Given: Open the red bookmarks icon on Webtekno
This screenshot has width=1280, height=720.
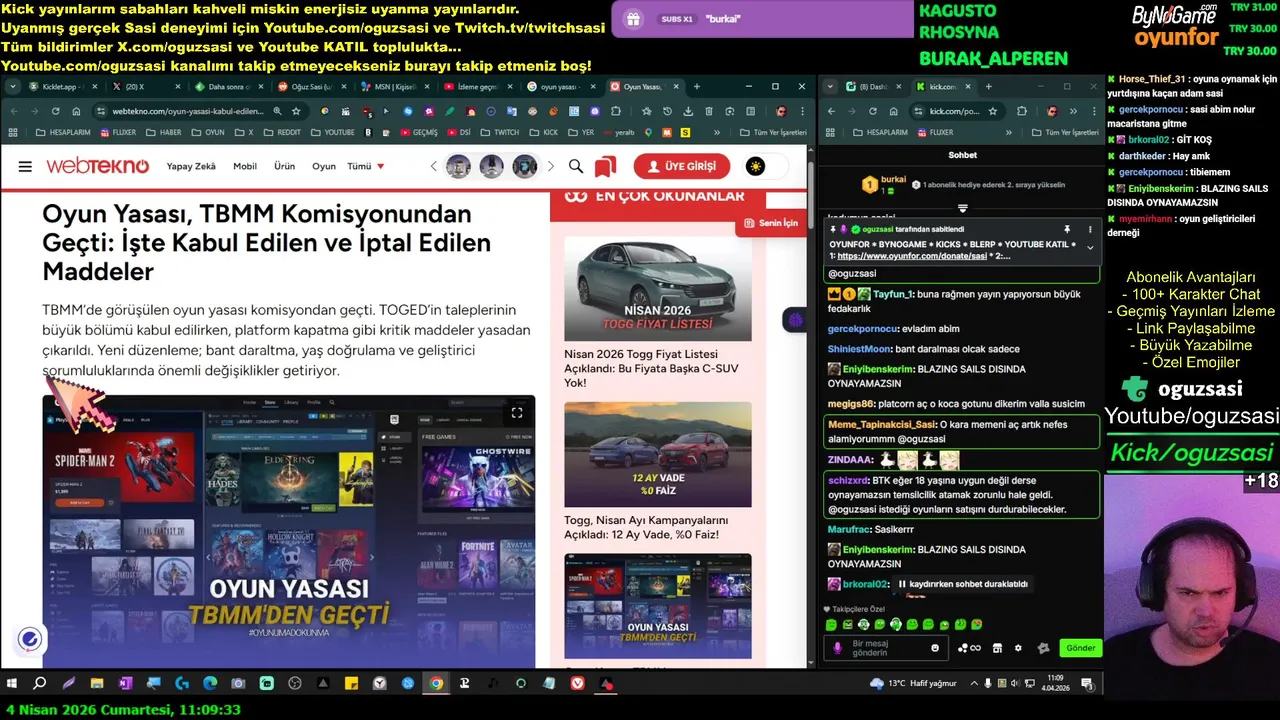Looking at the screenshot, I should (605, 167).
